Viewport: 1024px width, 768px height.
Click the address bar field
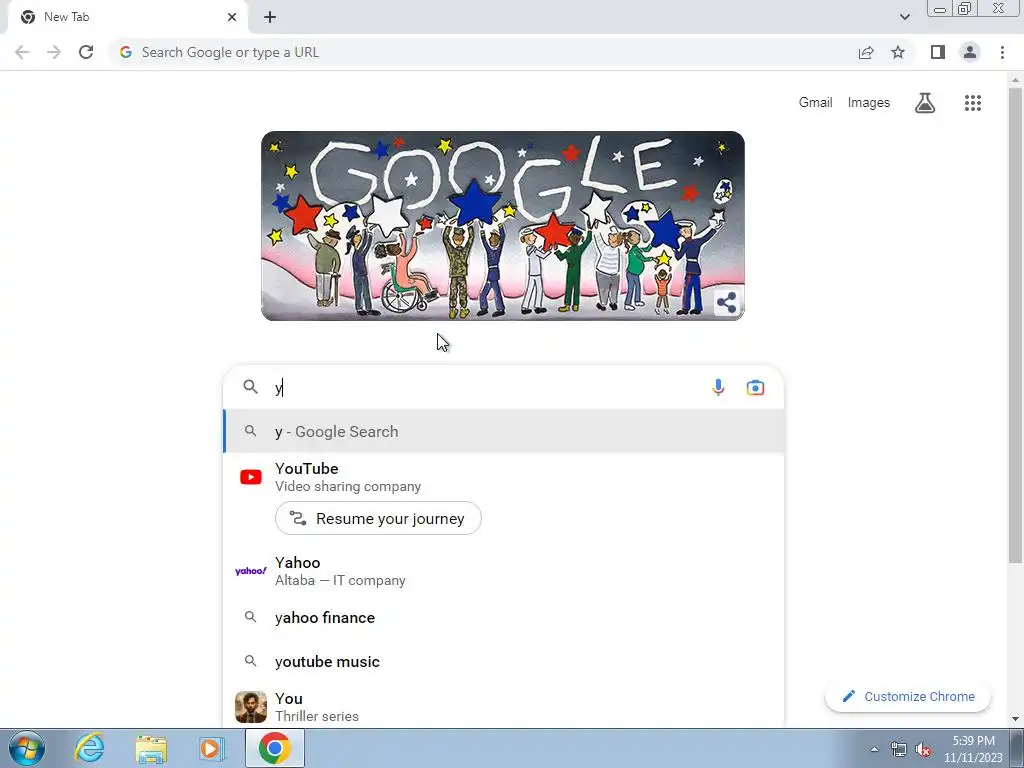pyautogui.click(x=483, y=52)
